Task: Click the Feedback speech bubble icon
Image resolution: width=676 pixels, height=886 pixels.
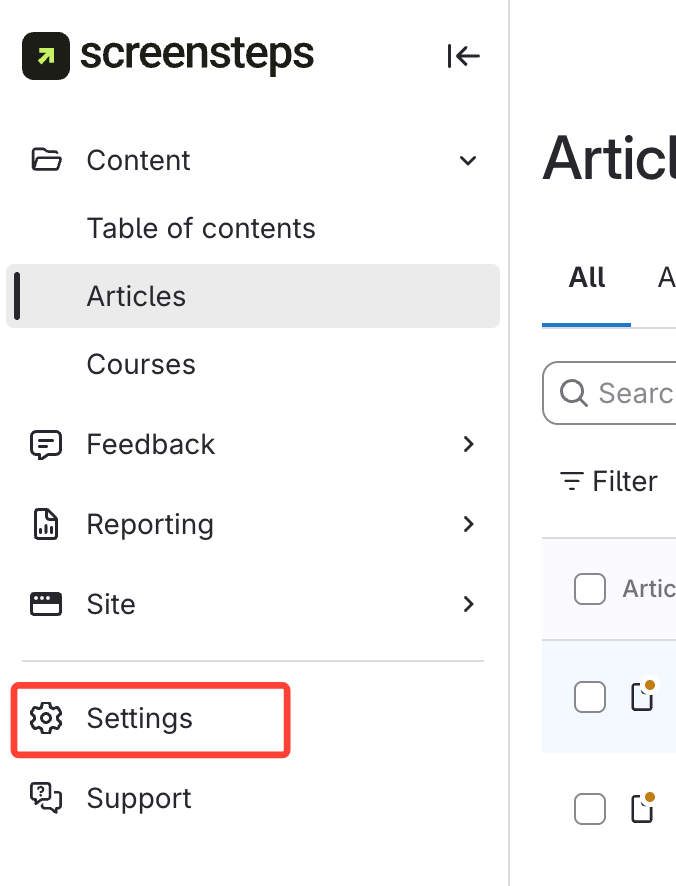Action: [46, 444]
